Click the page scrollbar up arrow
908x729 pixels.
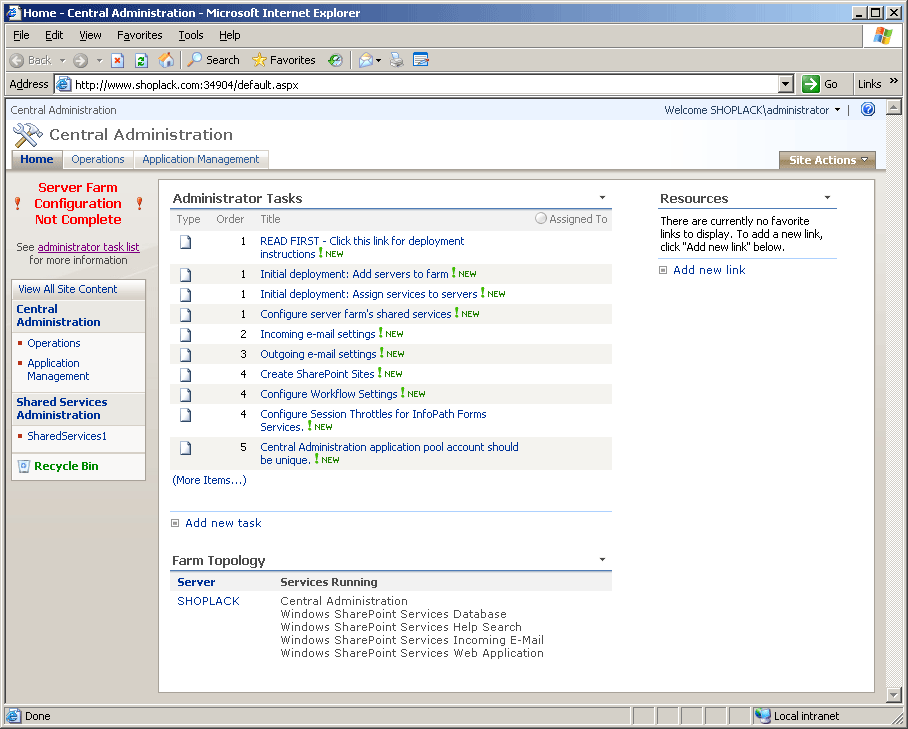point(894,107)
